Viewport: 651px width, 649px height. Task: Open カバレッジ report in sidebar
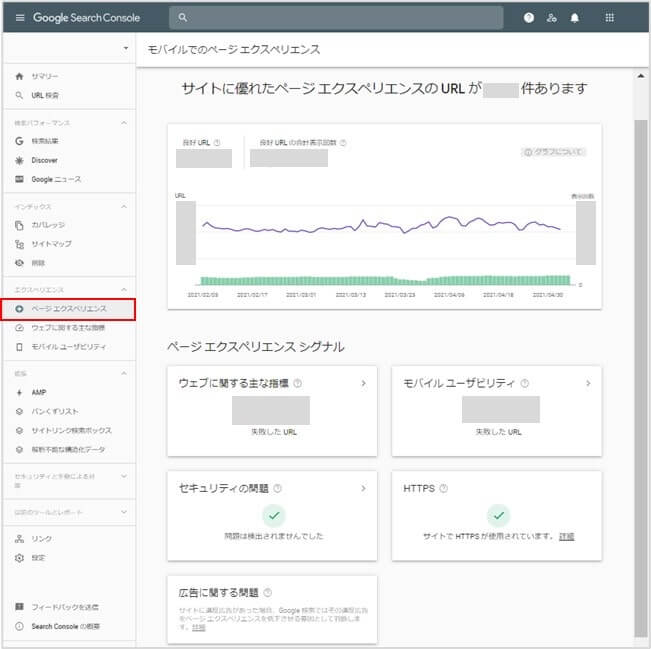49,225
